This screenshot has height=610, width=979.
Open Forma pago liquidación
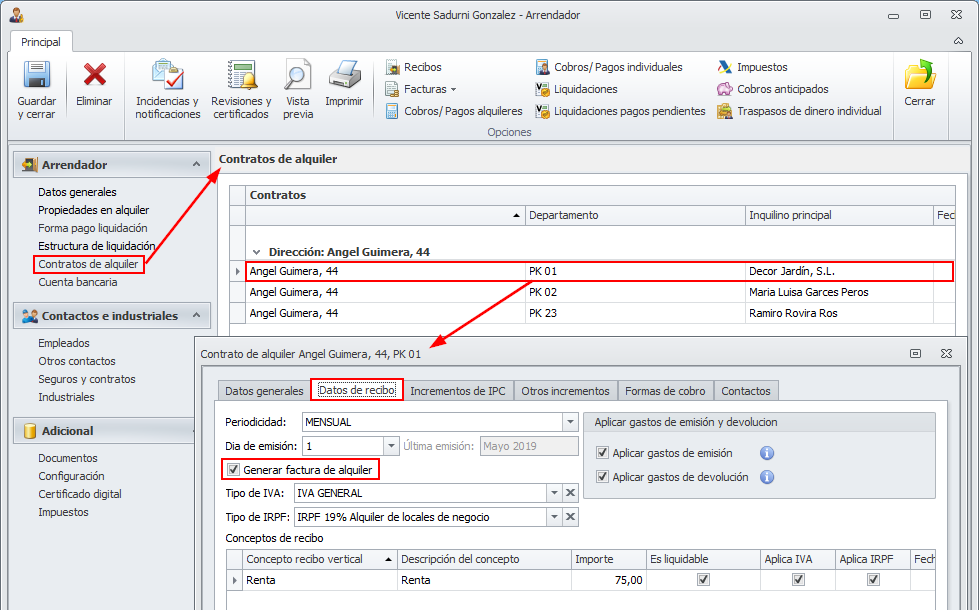tap(93, 229)
